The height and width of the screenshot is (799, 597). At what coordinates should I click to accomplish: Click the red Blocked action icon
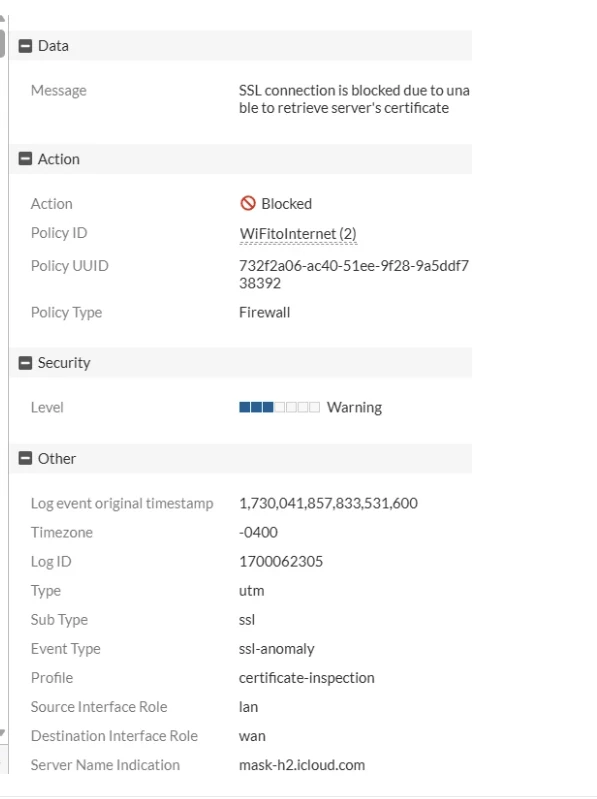(x=248, y=203)
